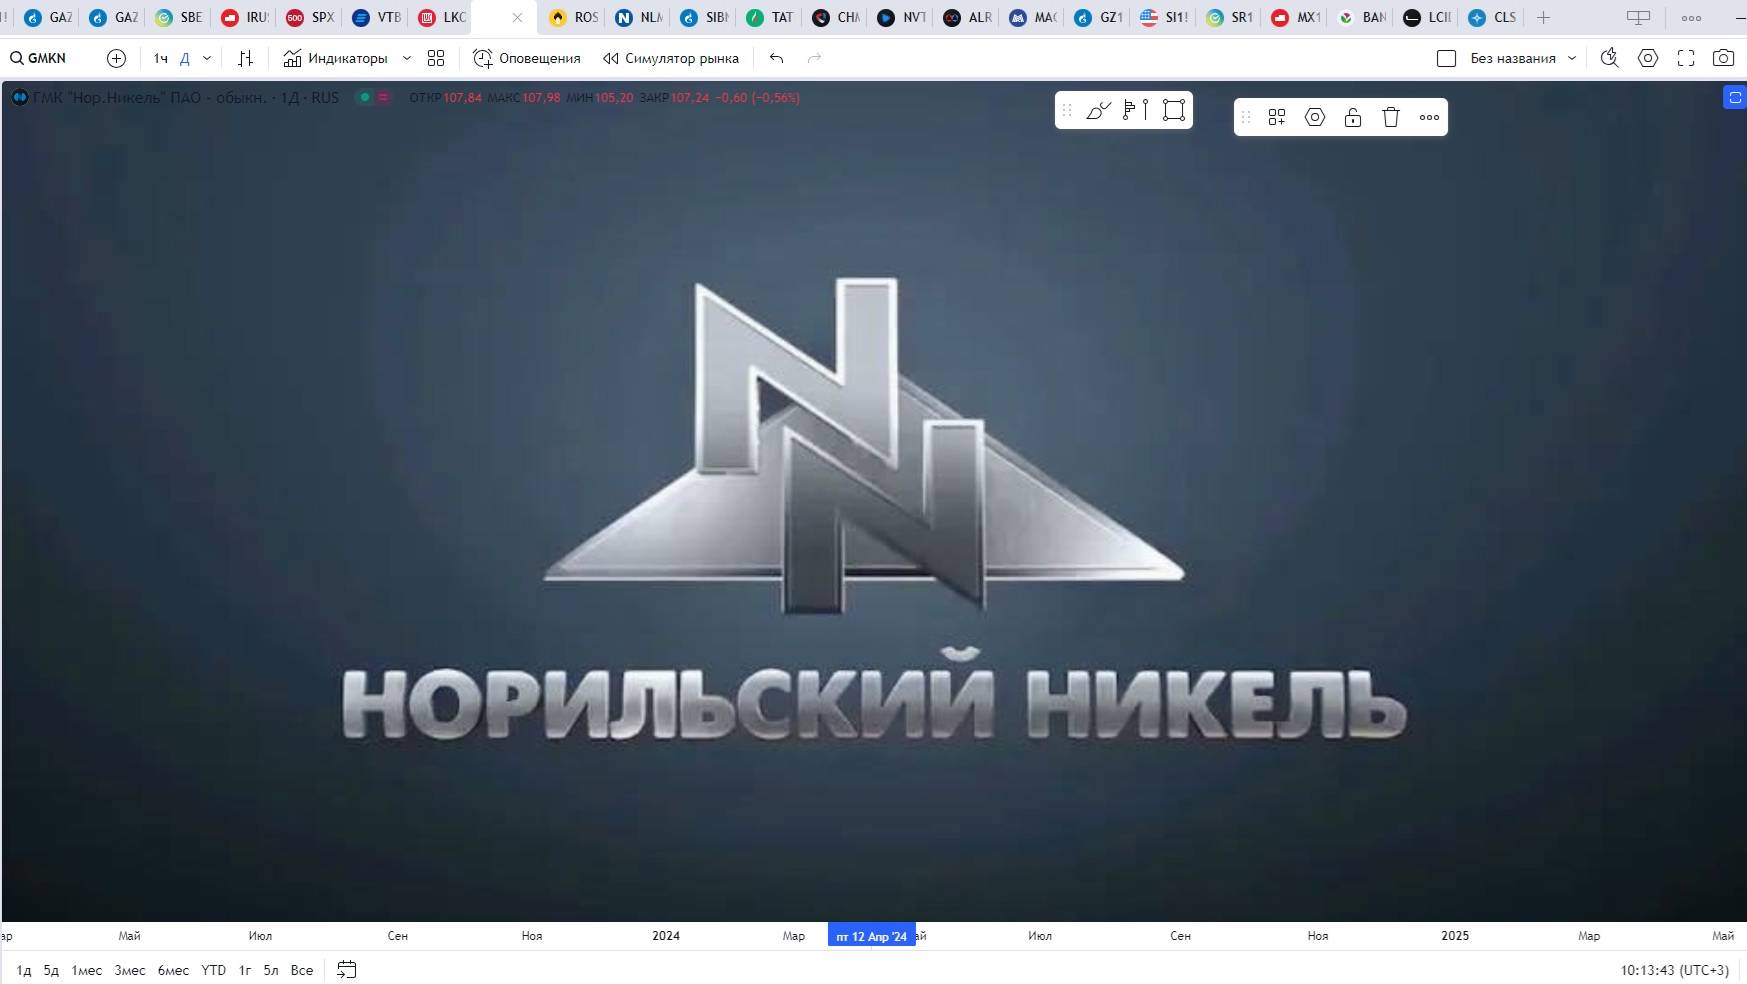The height and width of the screenshot is (984, 1747).
Task: Switch to the SBE tab
Action: [x=178, y=17]
